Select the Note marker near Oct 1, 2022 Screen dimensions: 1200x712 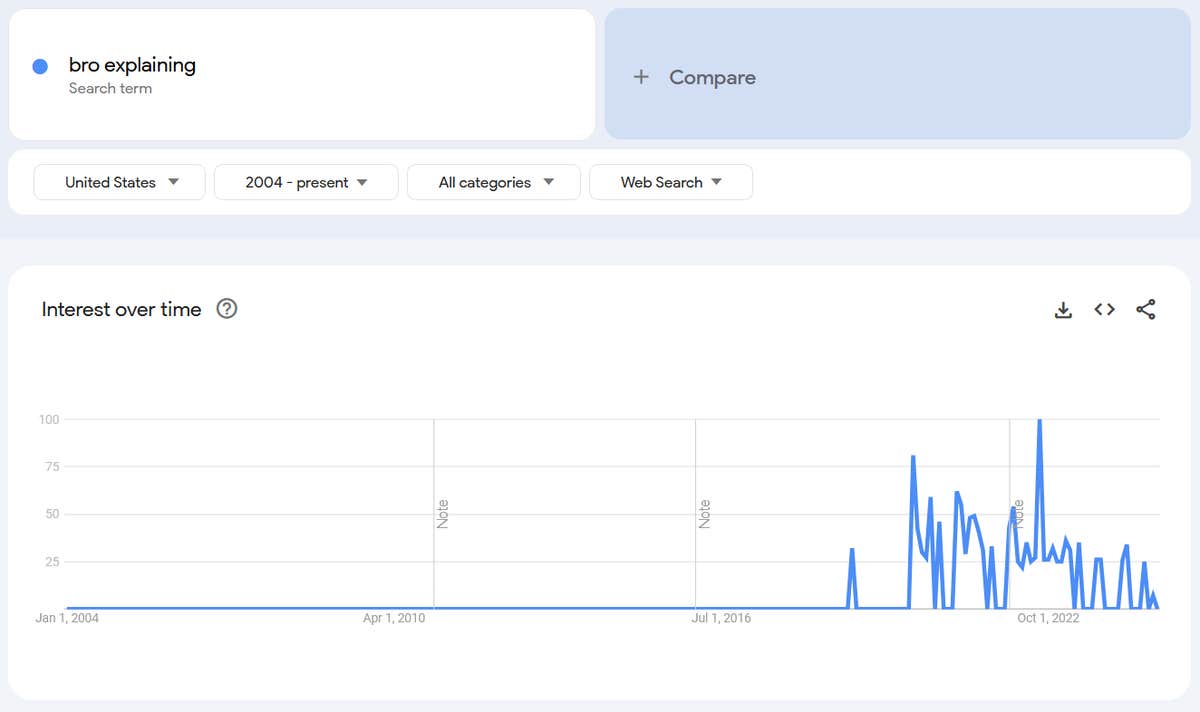(1018, 514)
